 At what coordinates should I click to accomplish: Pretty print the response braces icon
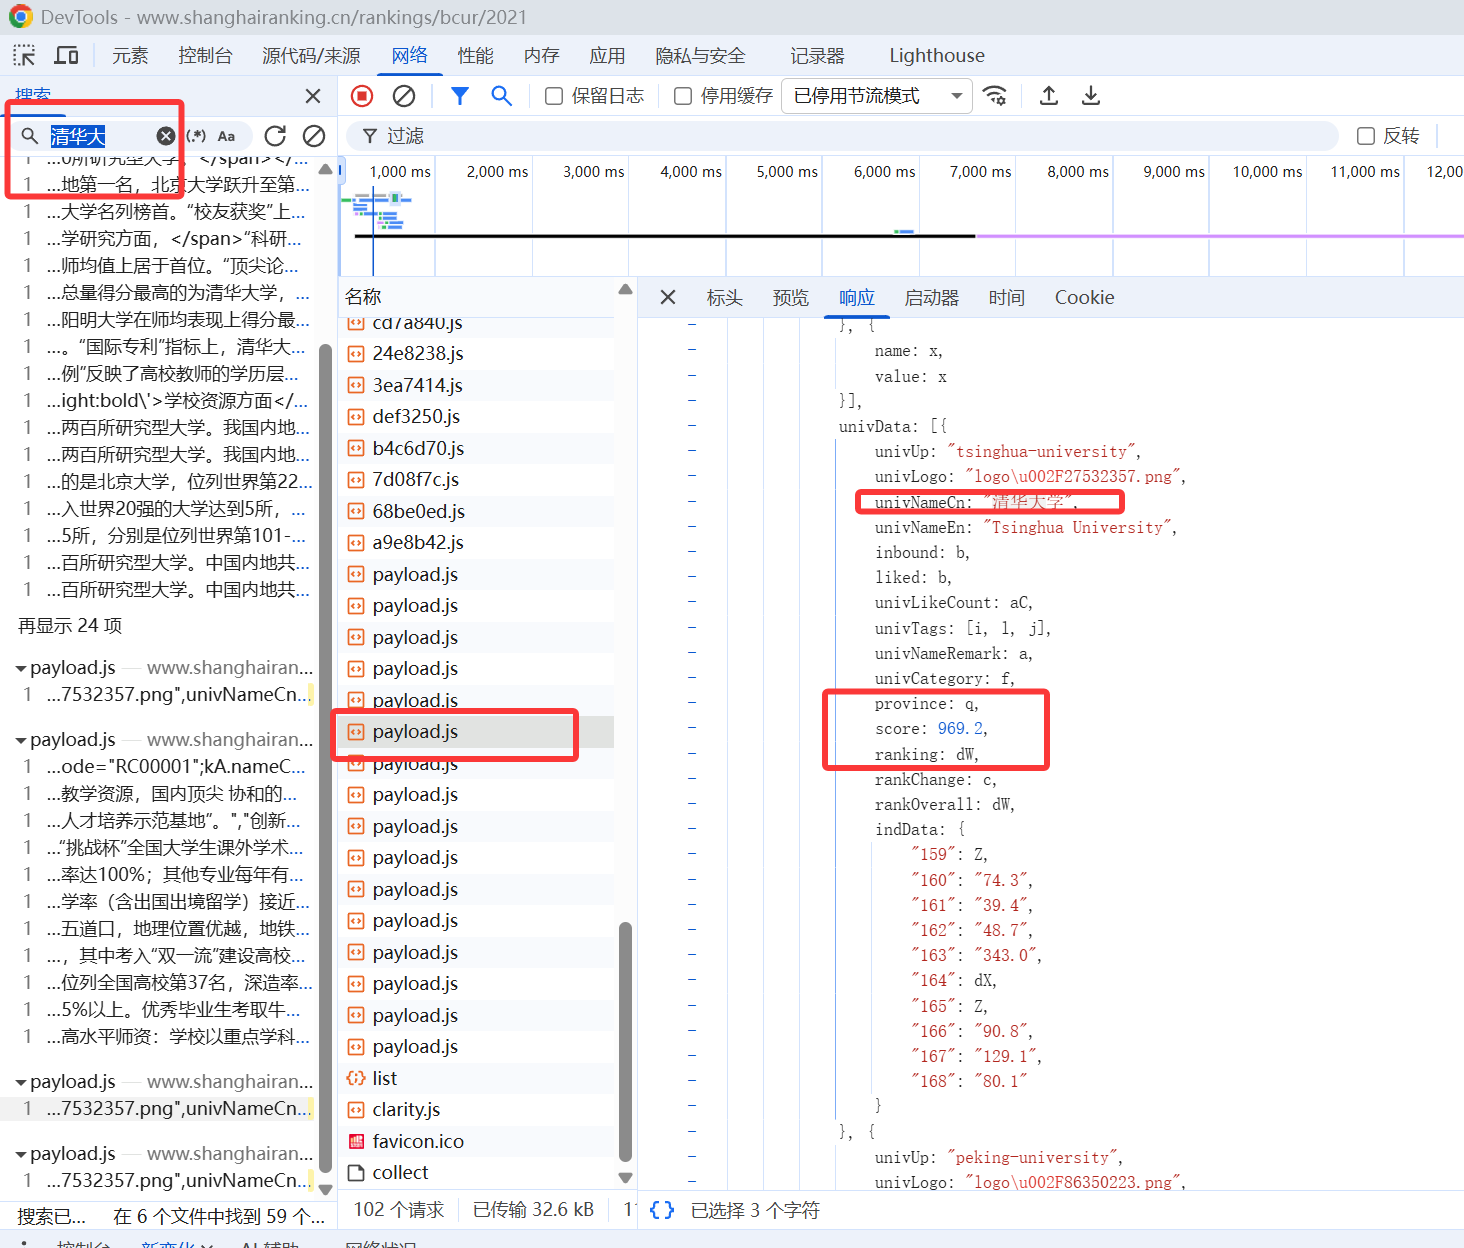click(x=662, y=1210)
